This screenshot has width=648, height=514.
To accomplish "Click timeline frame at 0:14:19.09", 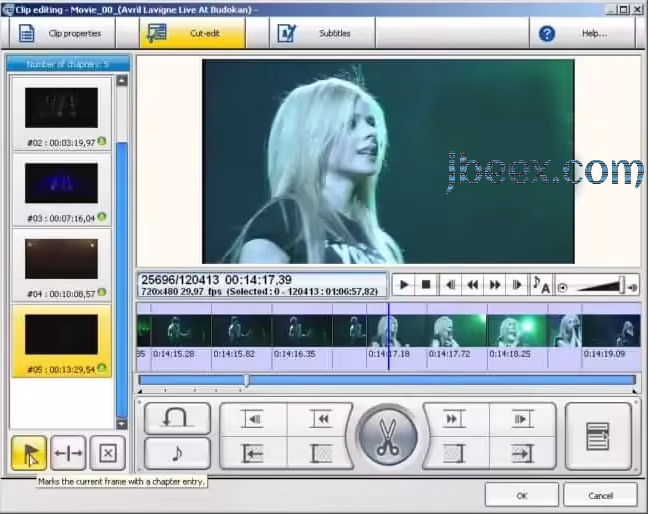I will [611, 331].
